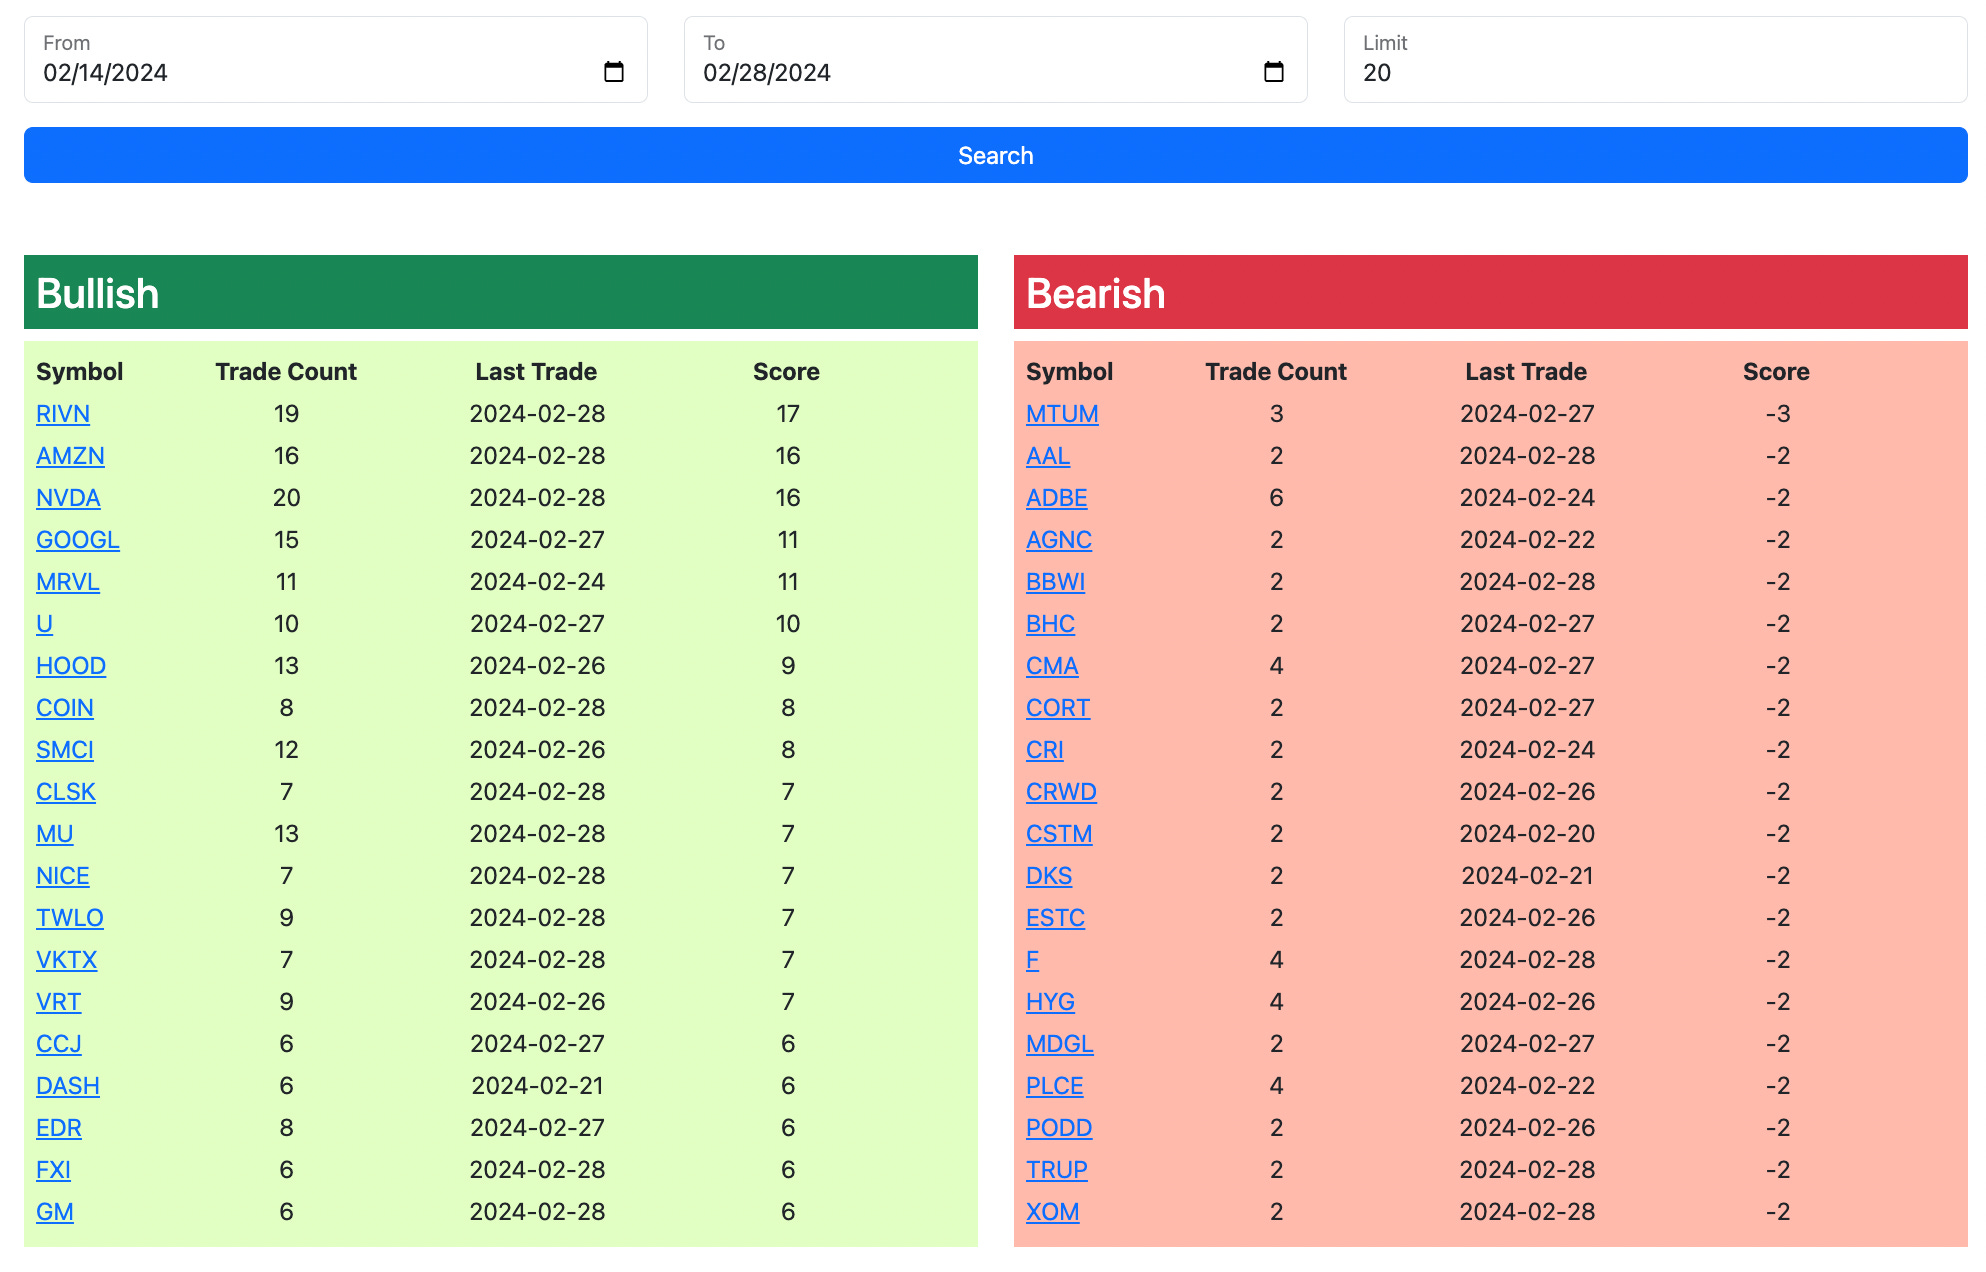This screenshot has height=1272, width=1986.
Task: Open the PODD symbol link
Action: [1059, 1128]
